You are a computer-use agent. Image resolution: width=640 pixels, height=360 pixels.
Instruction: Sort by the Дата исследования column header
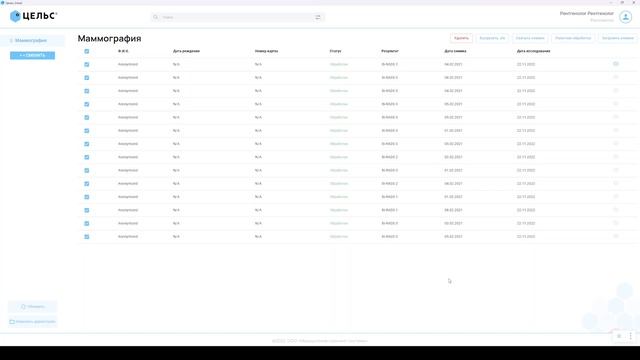(533, 51)
